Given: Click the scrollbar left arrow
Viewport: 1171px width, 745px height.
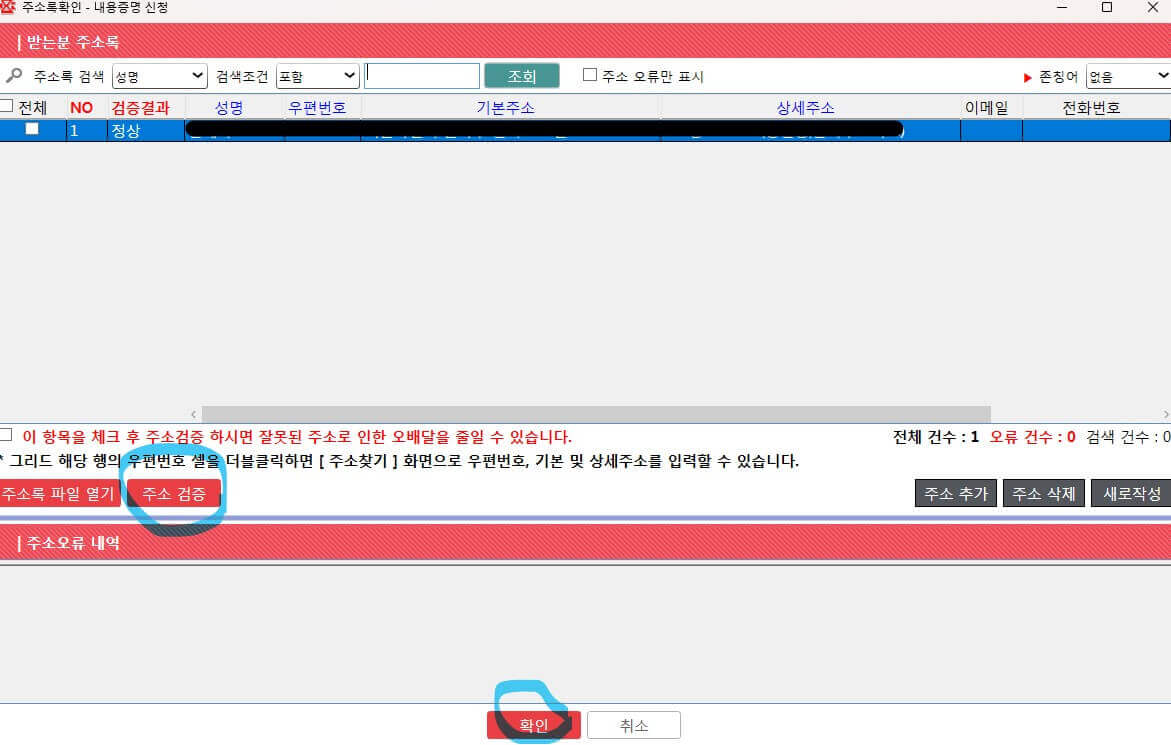Looking at the screenshot, I should click(193, 414).
